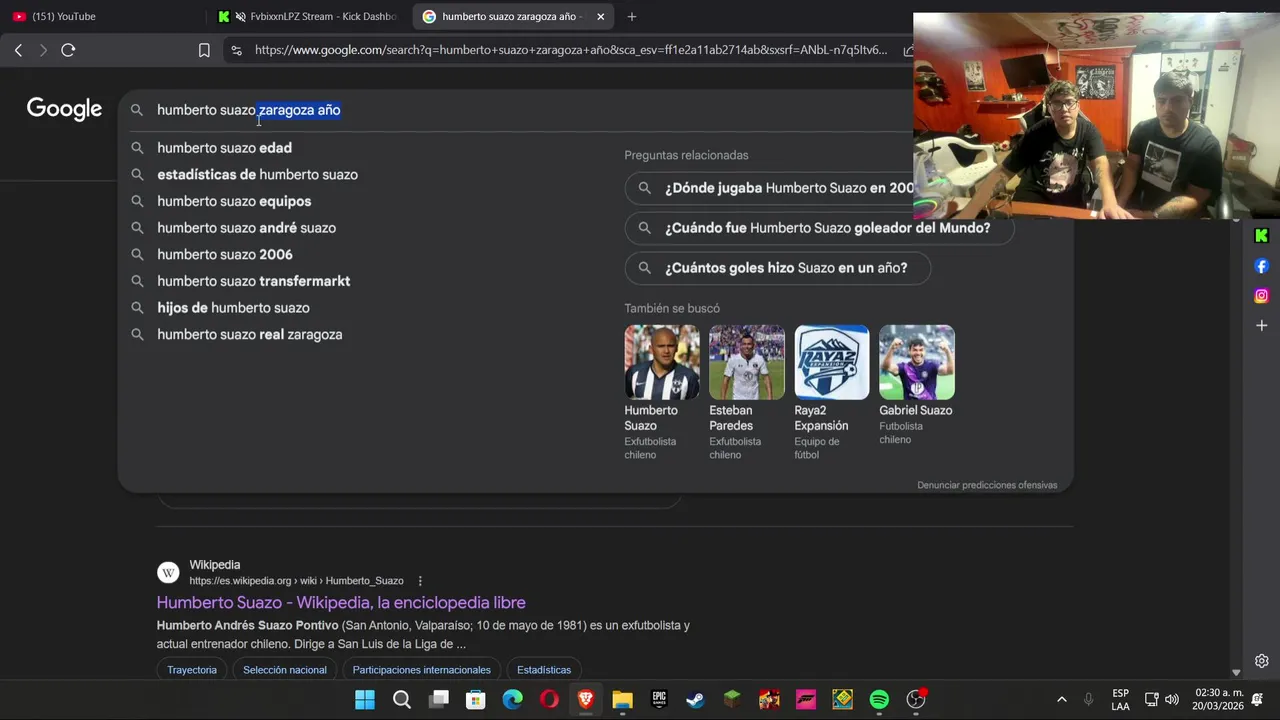Open File Explorer from taskbar

point(622,699)
